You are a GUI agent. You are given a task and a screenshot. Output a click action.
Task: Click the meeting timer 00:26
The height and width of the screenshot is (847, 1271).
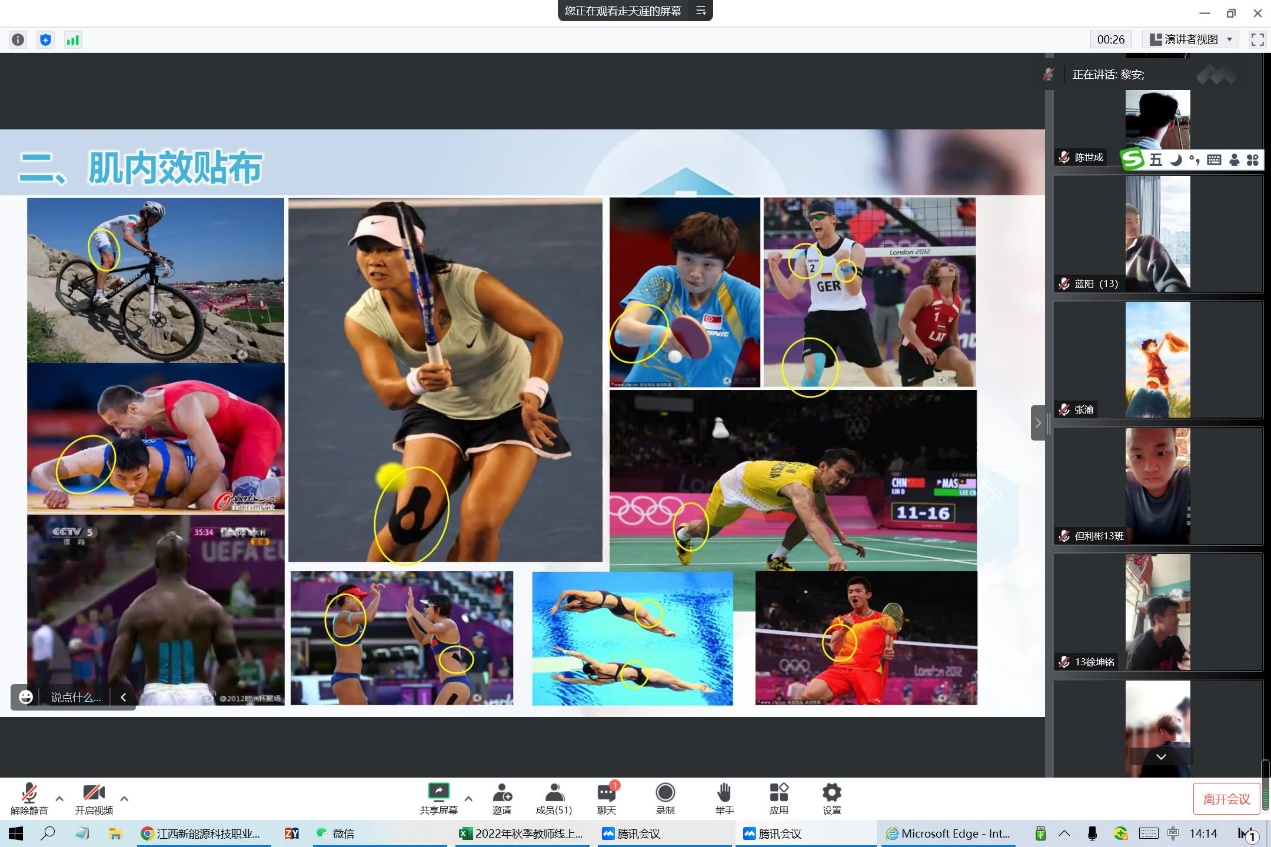tap(1111, 40)
